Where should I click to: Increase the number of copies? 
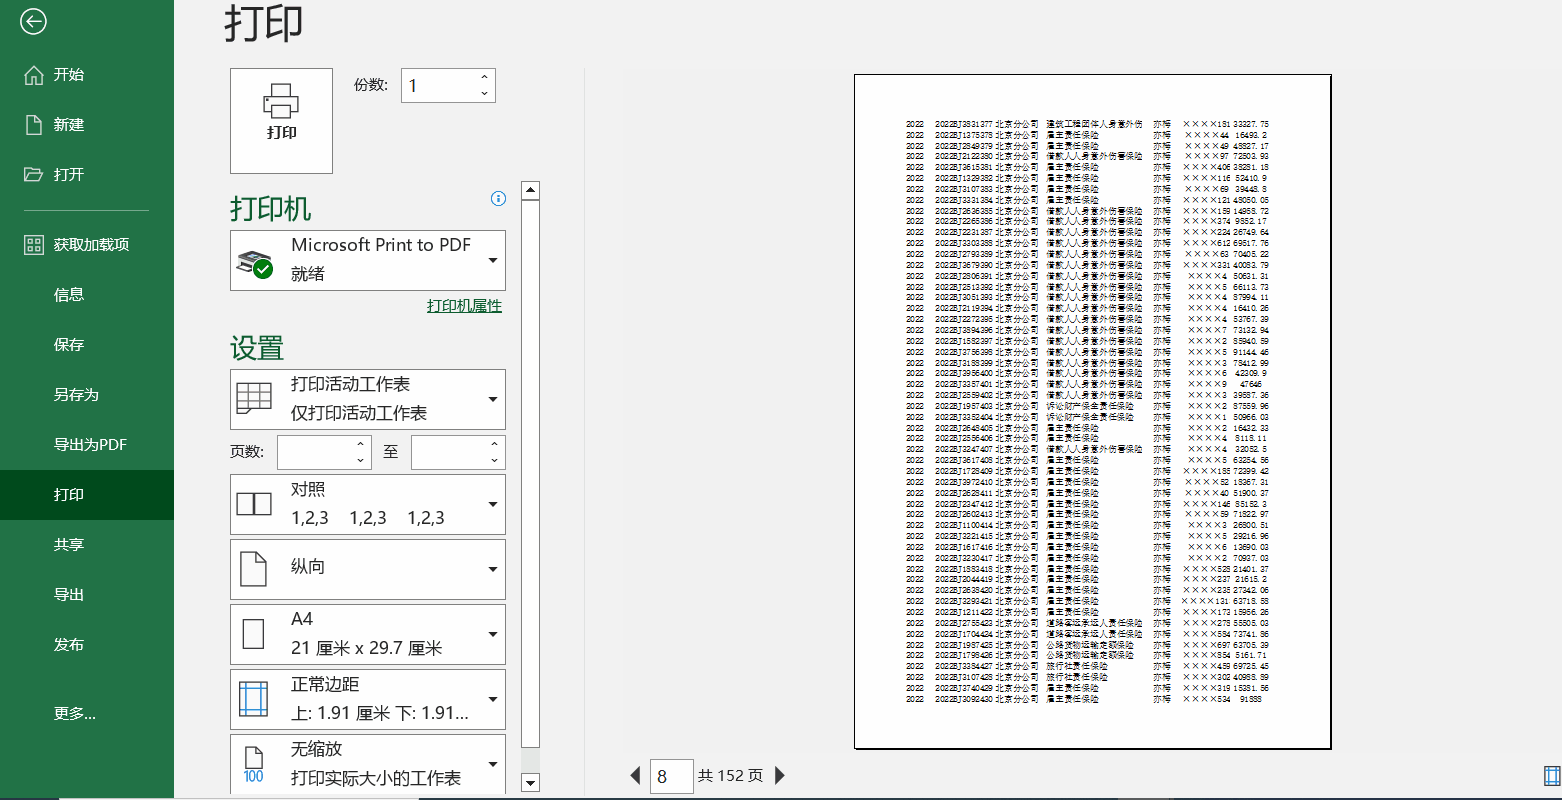click(x=485, y=78)
